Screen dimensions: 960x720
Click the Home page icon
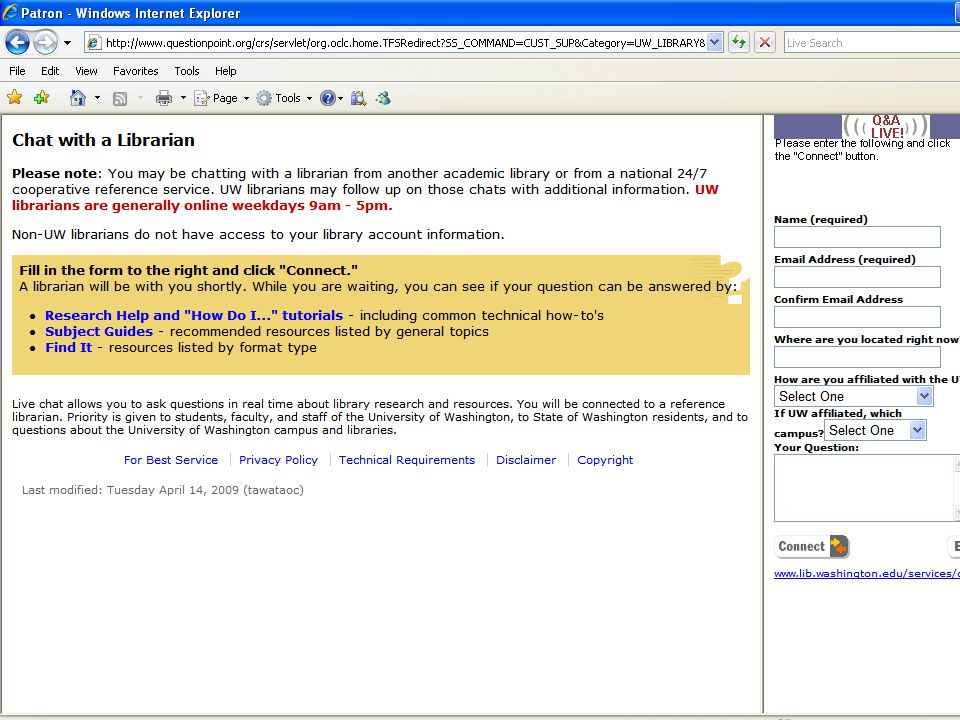click(x=78, y=98)
